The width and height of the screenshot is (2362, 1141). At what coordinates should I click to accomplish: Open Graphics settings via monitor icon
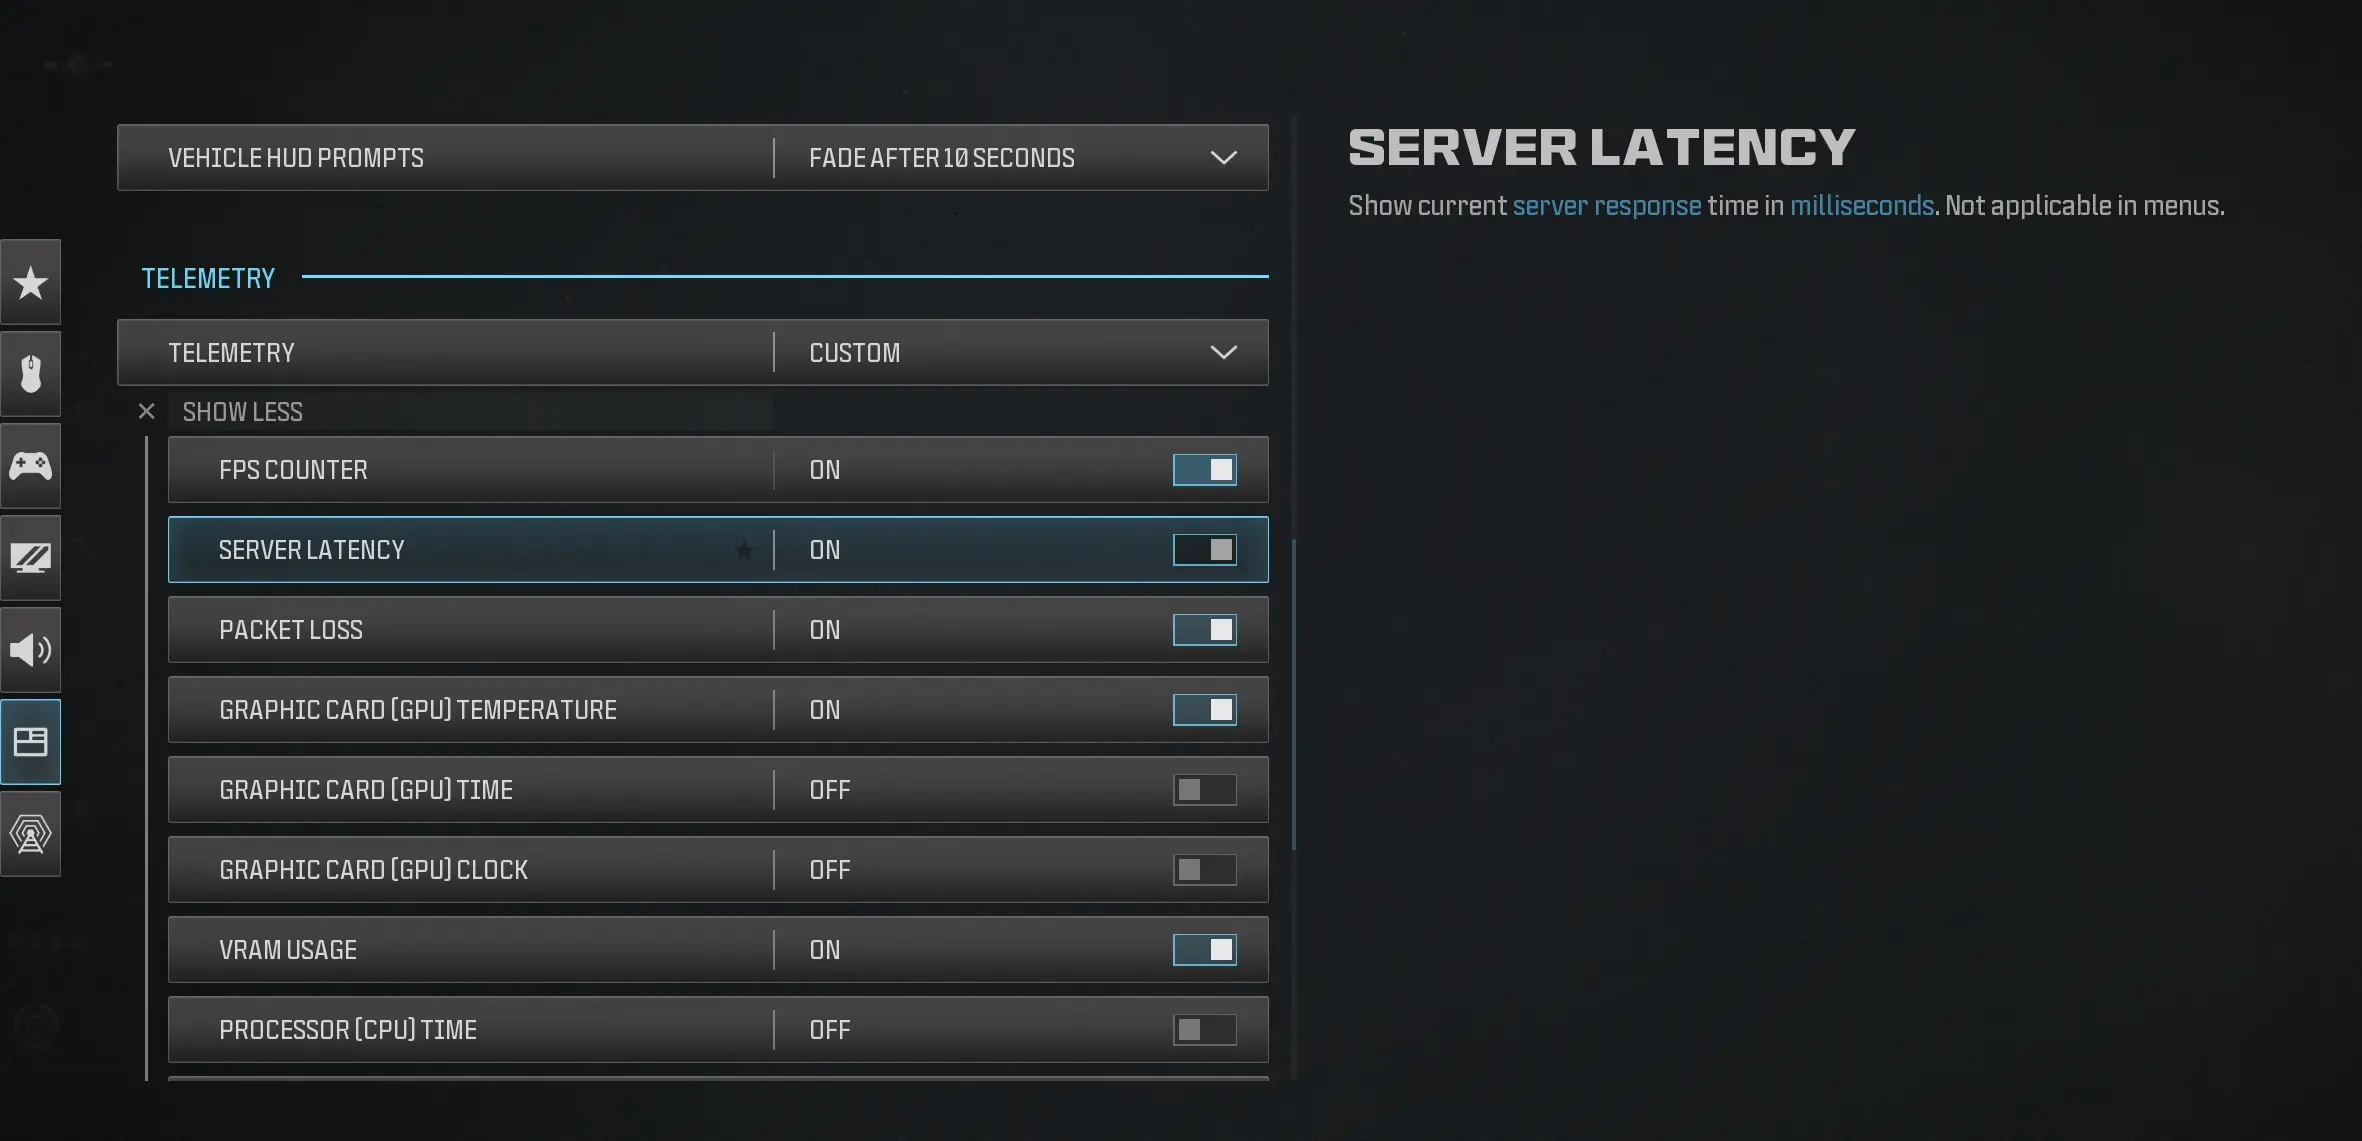coord(30,558)
